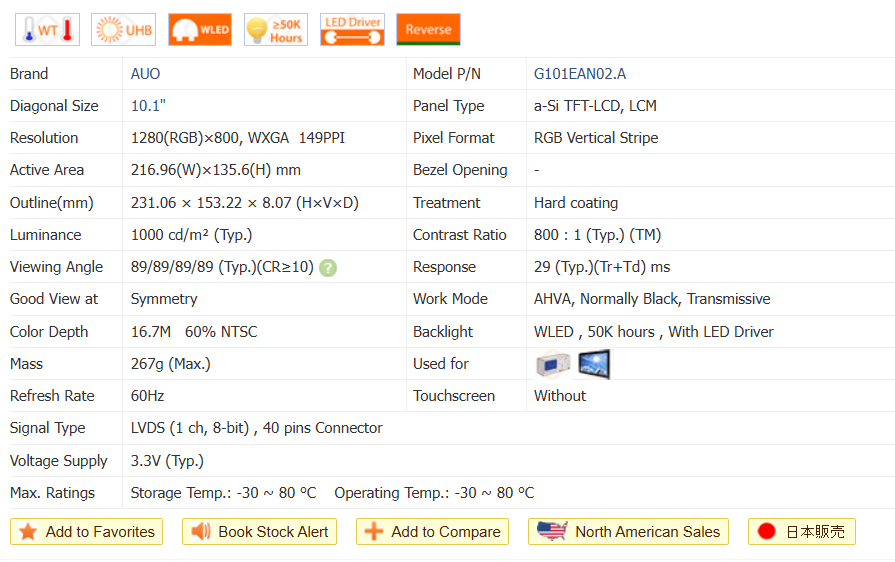Click the LED Driver badge icon
895x562 pixels.
pyautogui.click(x=352, y=30)
